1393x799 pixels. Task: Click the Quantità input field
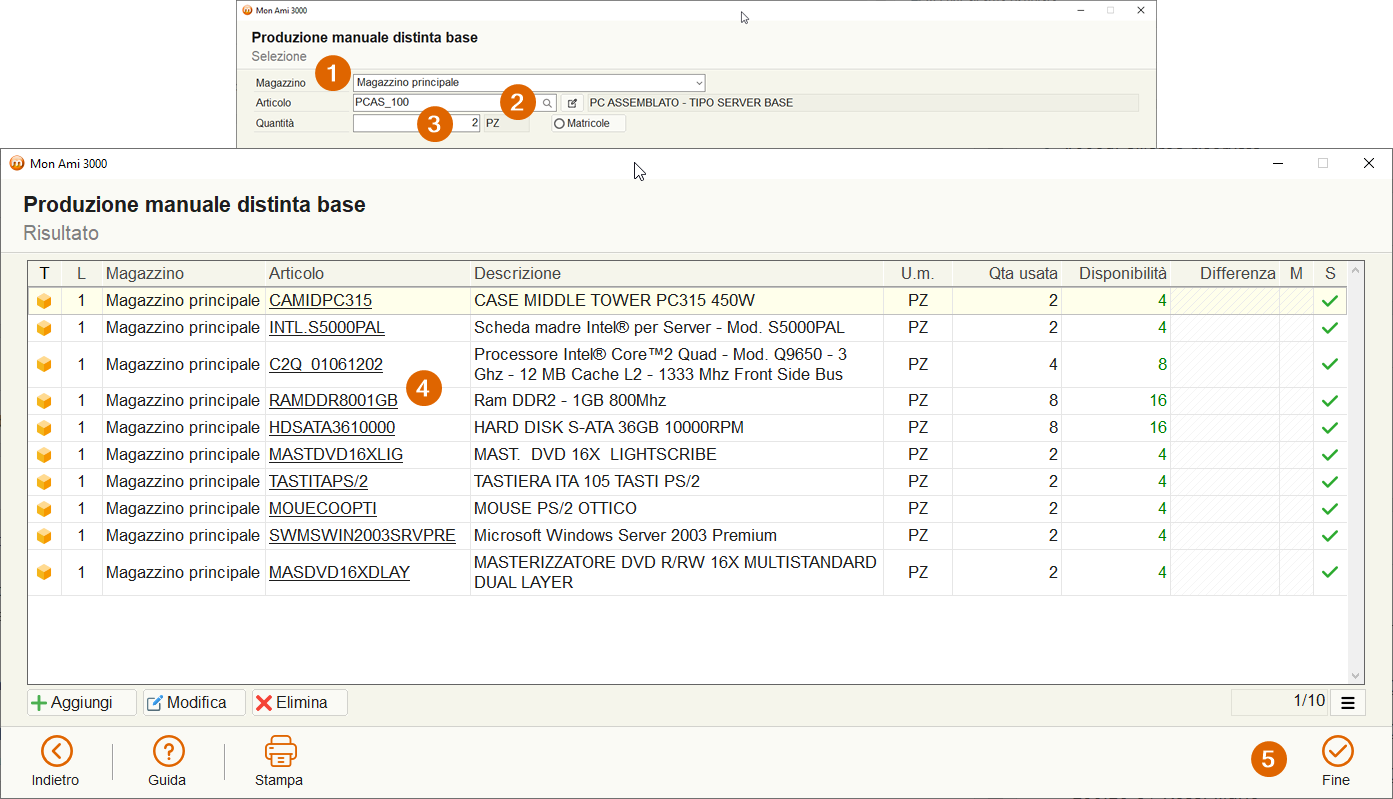pos(417,123)
